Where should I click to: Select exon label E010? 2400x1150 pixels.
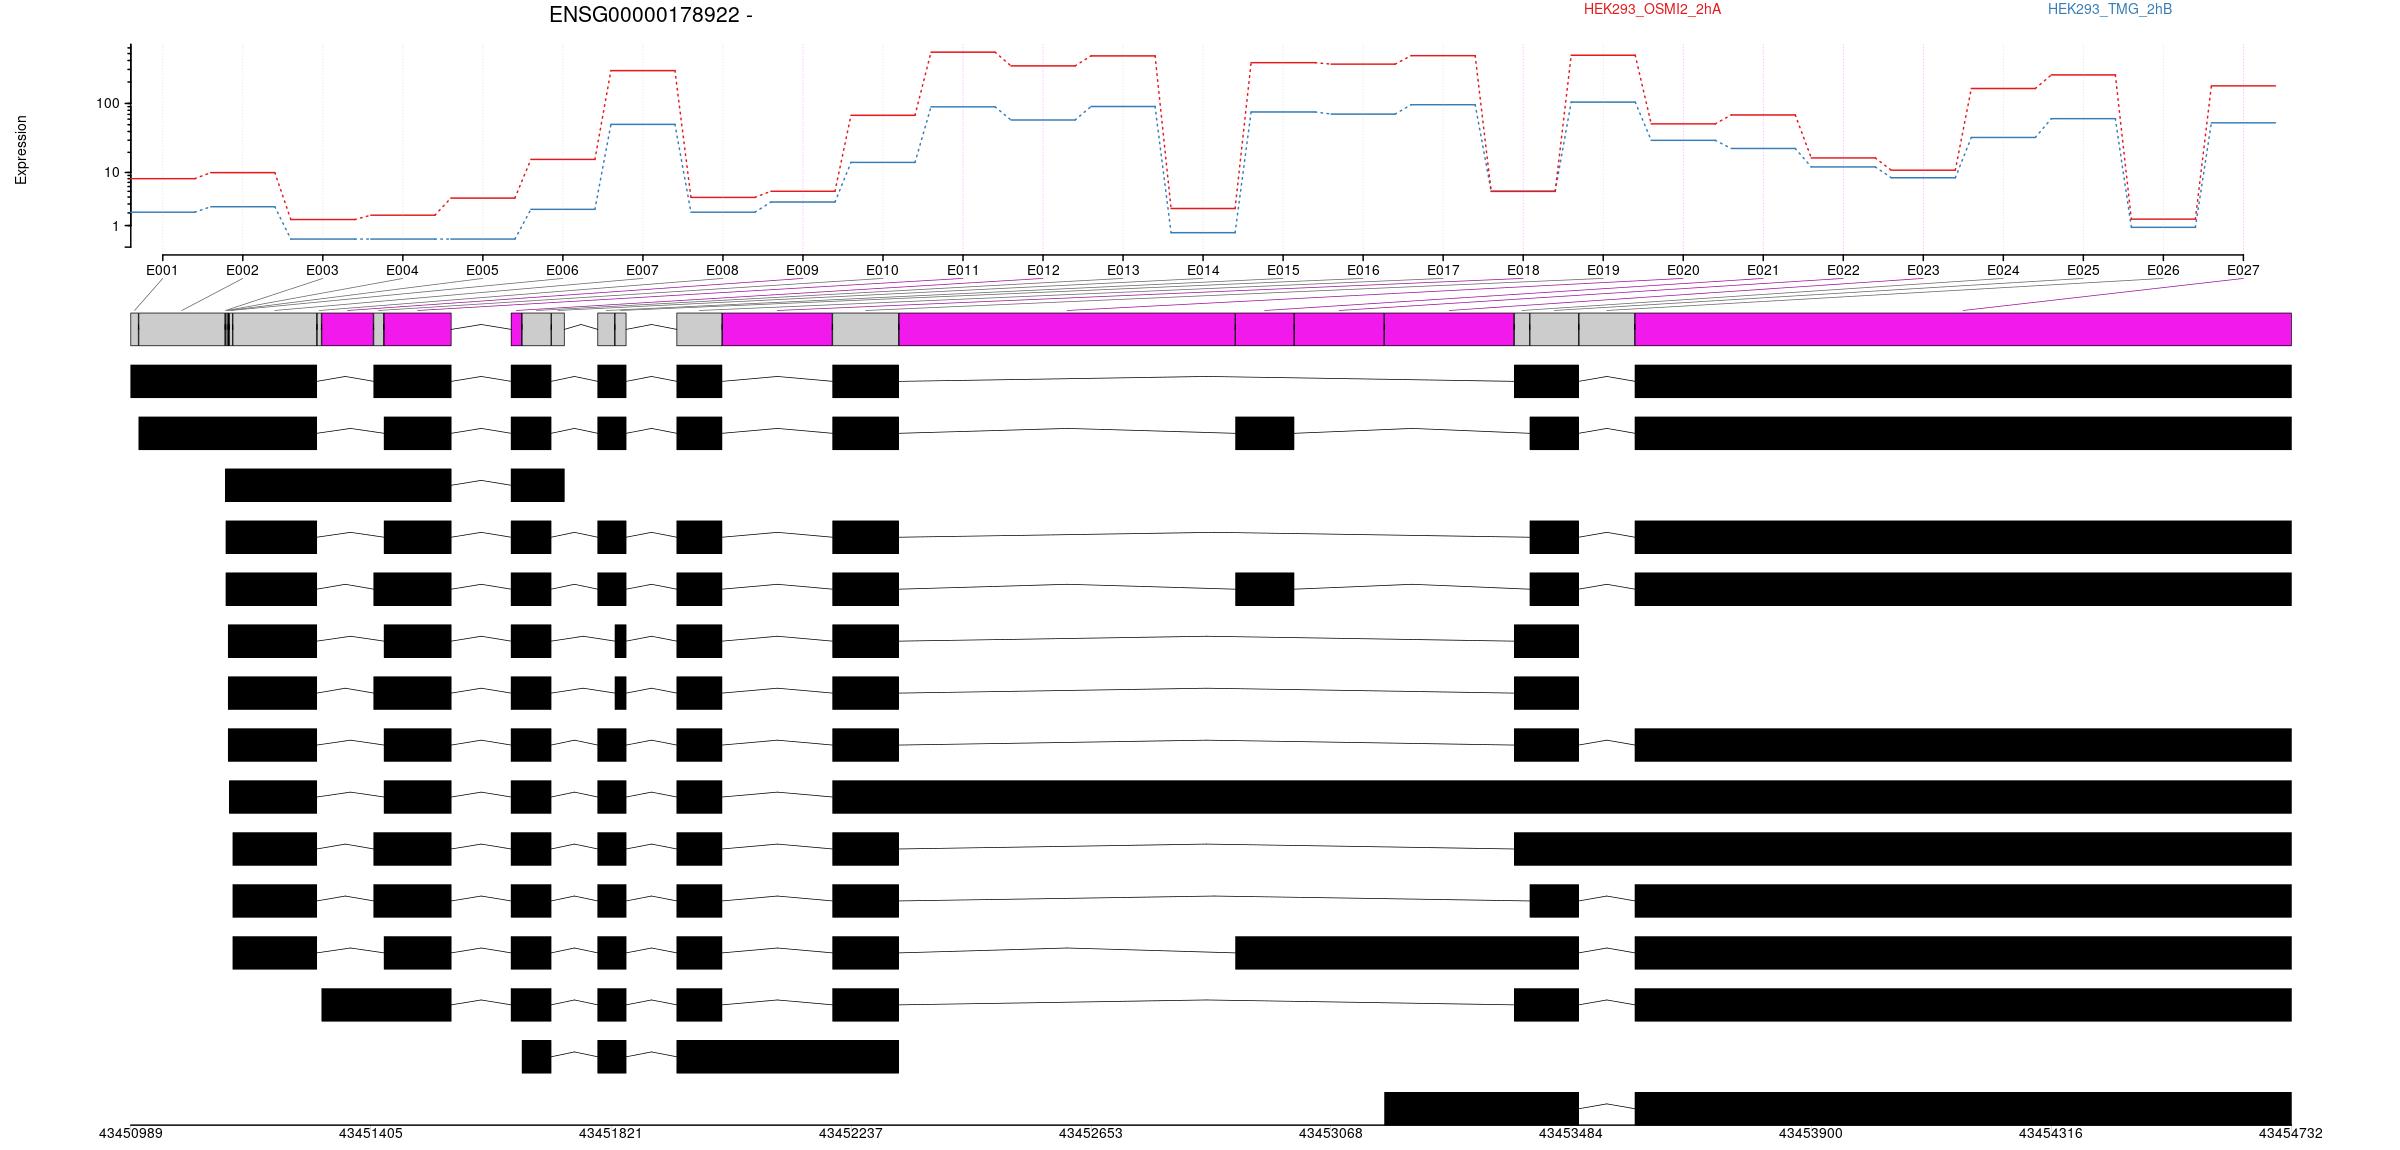pos(882,270)
